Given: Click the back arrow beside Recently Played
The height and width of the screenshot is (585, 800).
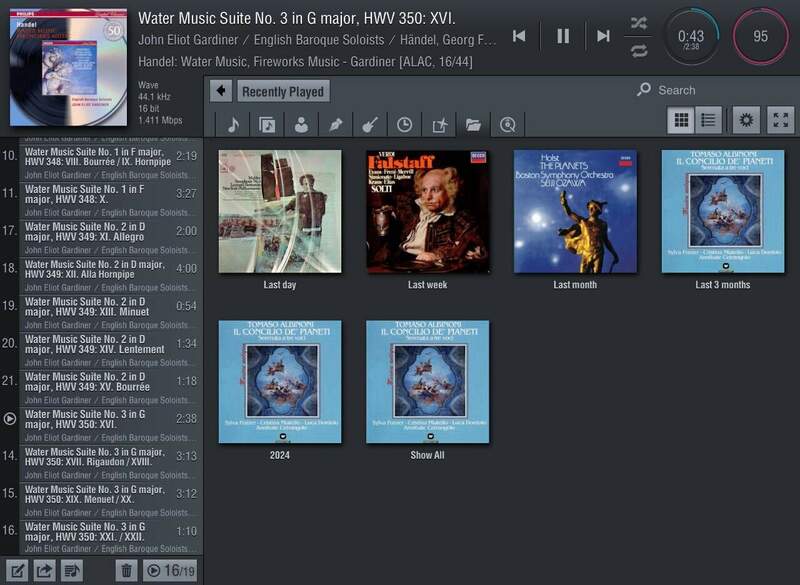Looking at the screenshot, I should [221, 91].
